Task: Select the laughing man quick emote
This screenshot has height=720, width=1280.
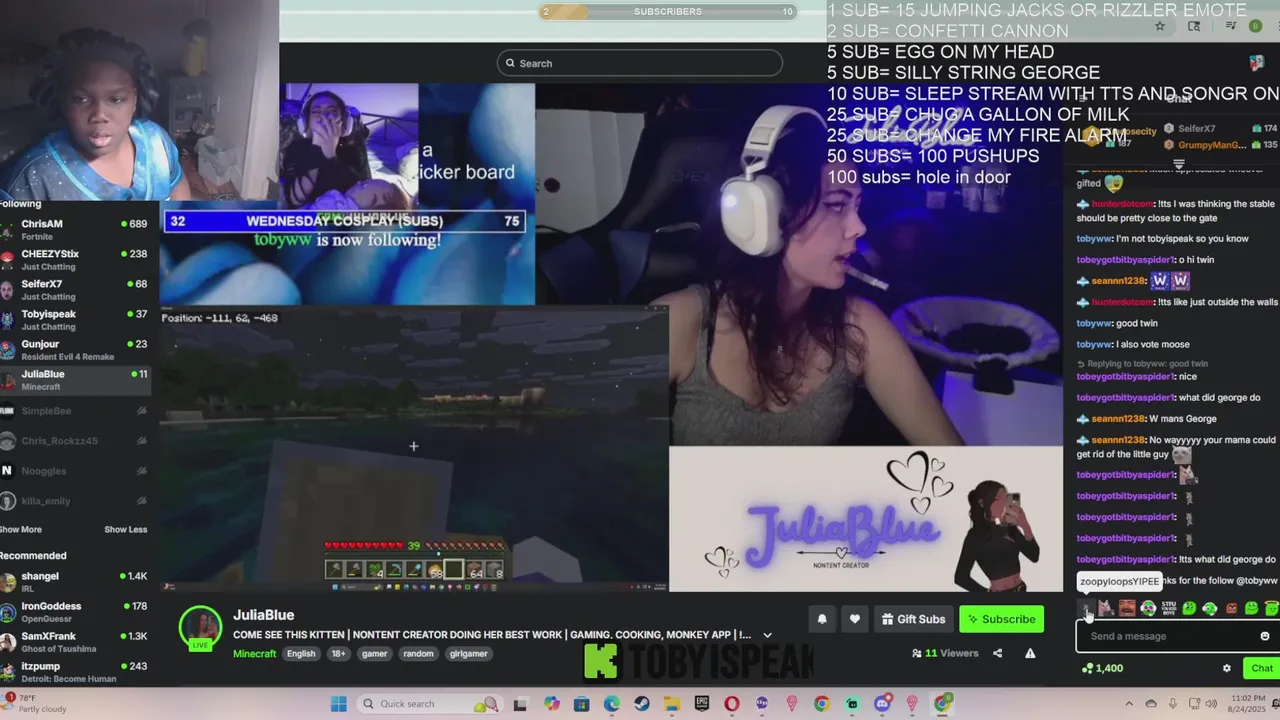Action: point(1127,608)
